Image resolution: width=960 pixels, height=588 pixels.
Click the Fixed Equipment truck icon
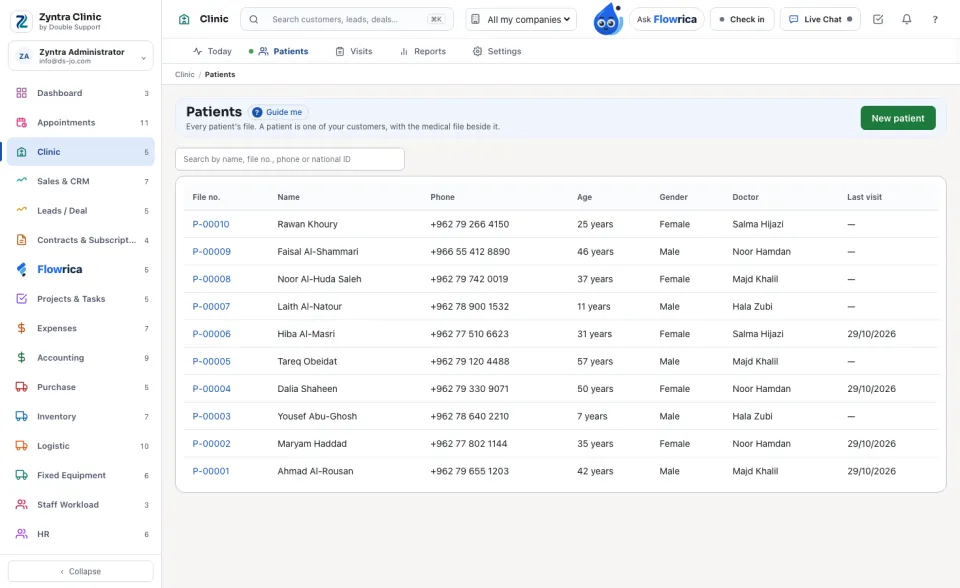(x=21, y=475)
